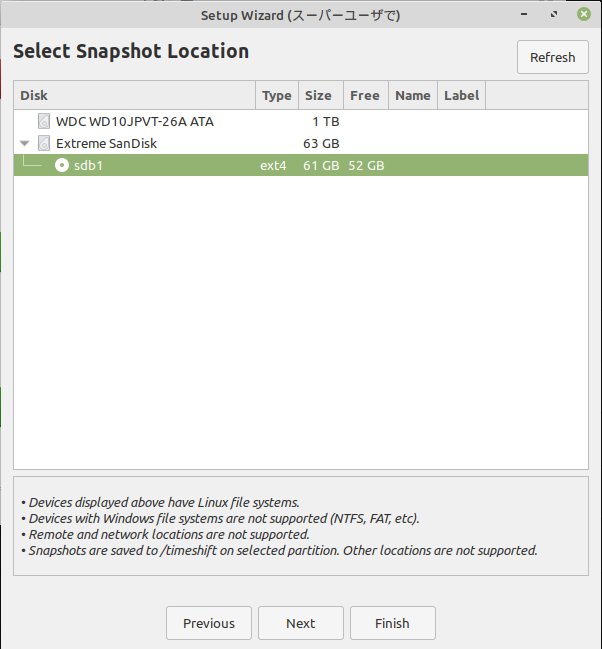Select the sdb1 partition radio button
602x649 pixels.
pyautogui.click(x=62, y=165)
